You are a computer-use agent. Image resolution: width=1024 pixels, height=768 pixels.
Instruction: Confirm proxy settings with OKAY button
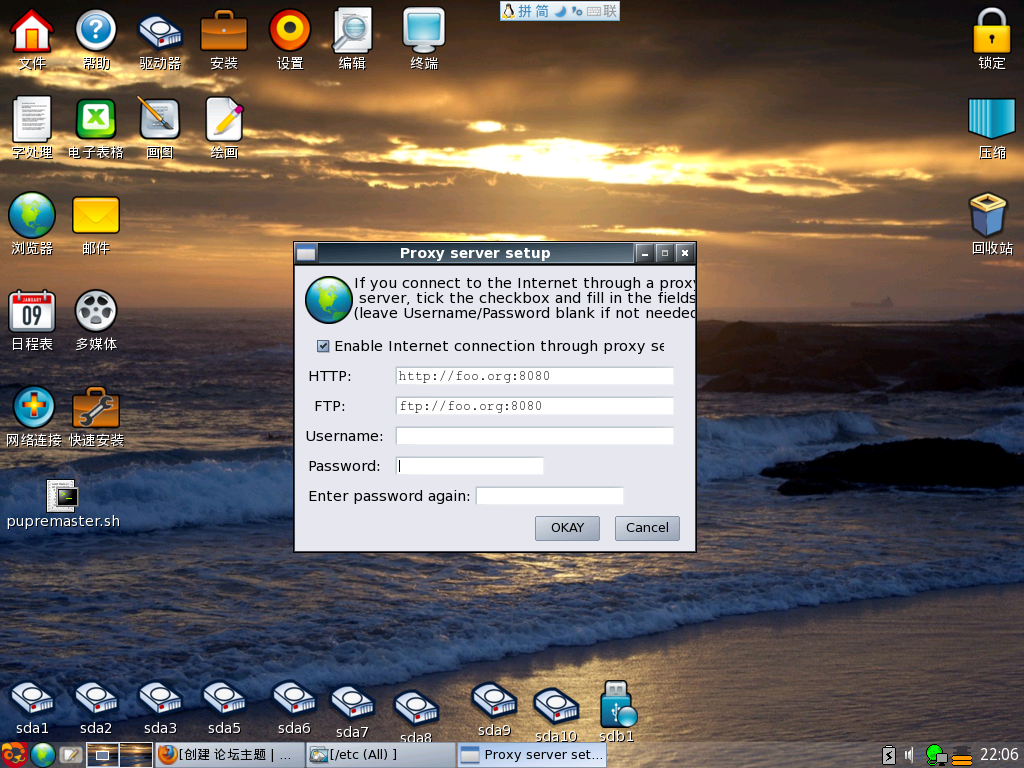567,528
